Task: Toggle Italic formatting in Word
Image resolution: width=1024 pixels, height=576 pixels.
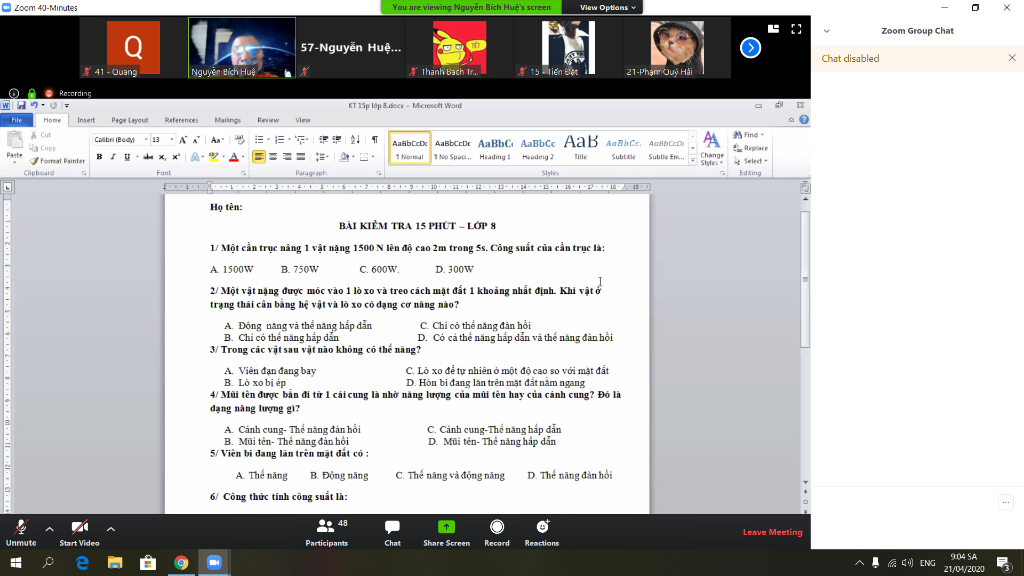Action: (x=112, y=157)
